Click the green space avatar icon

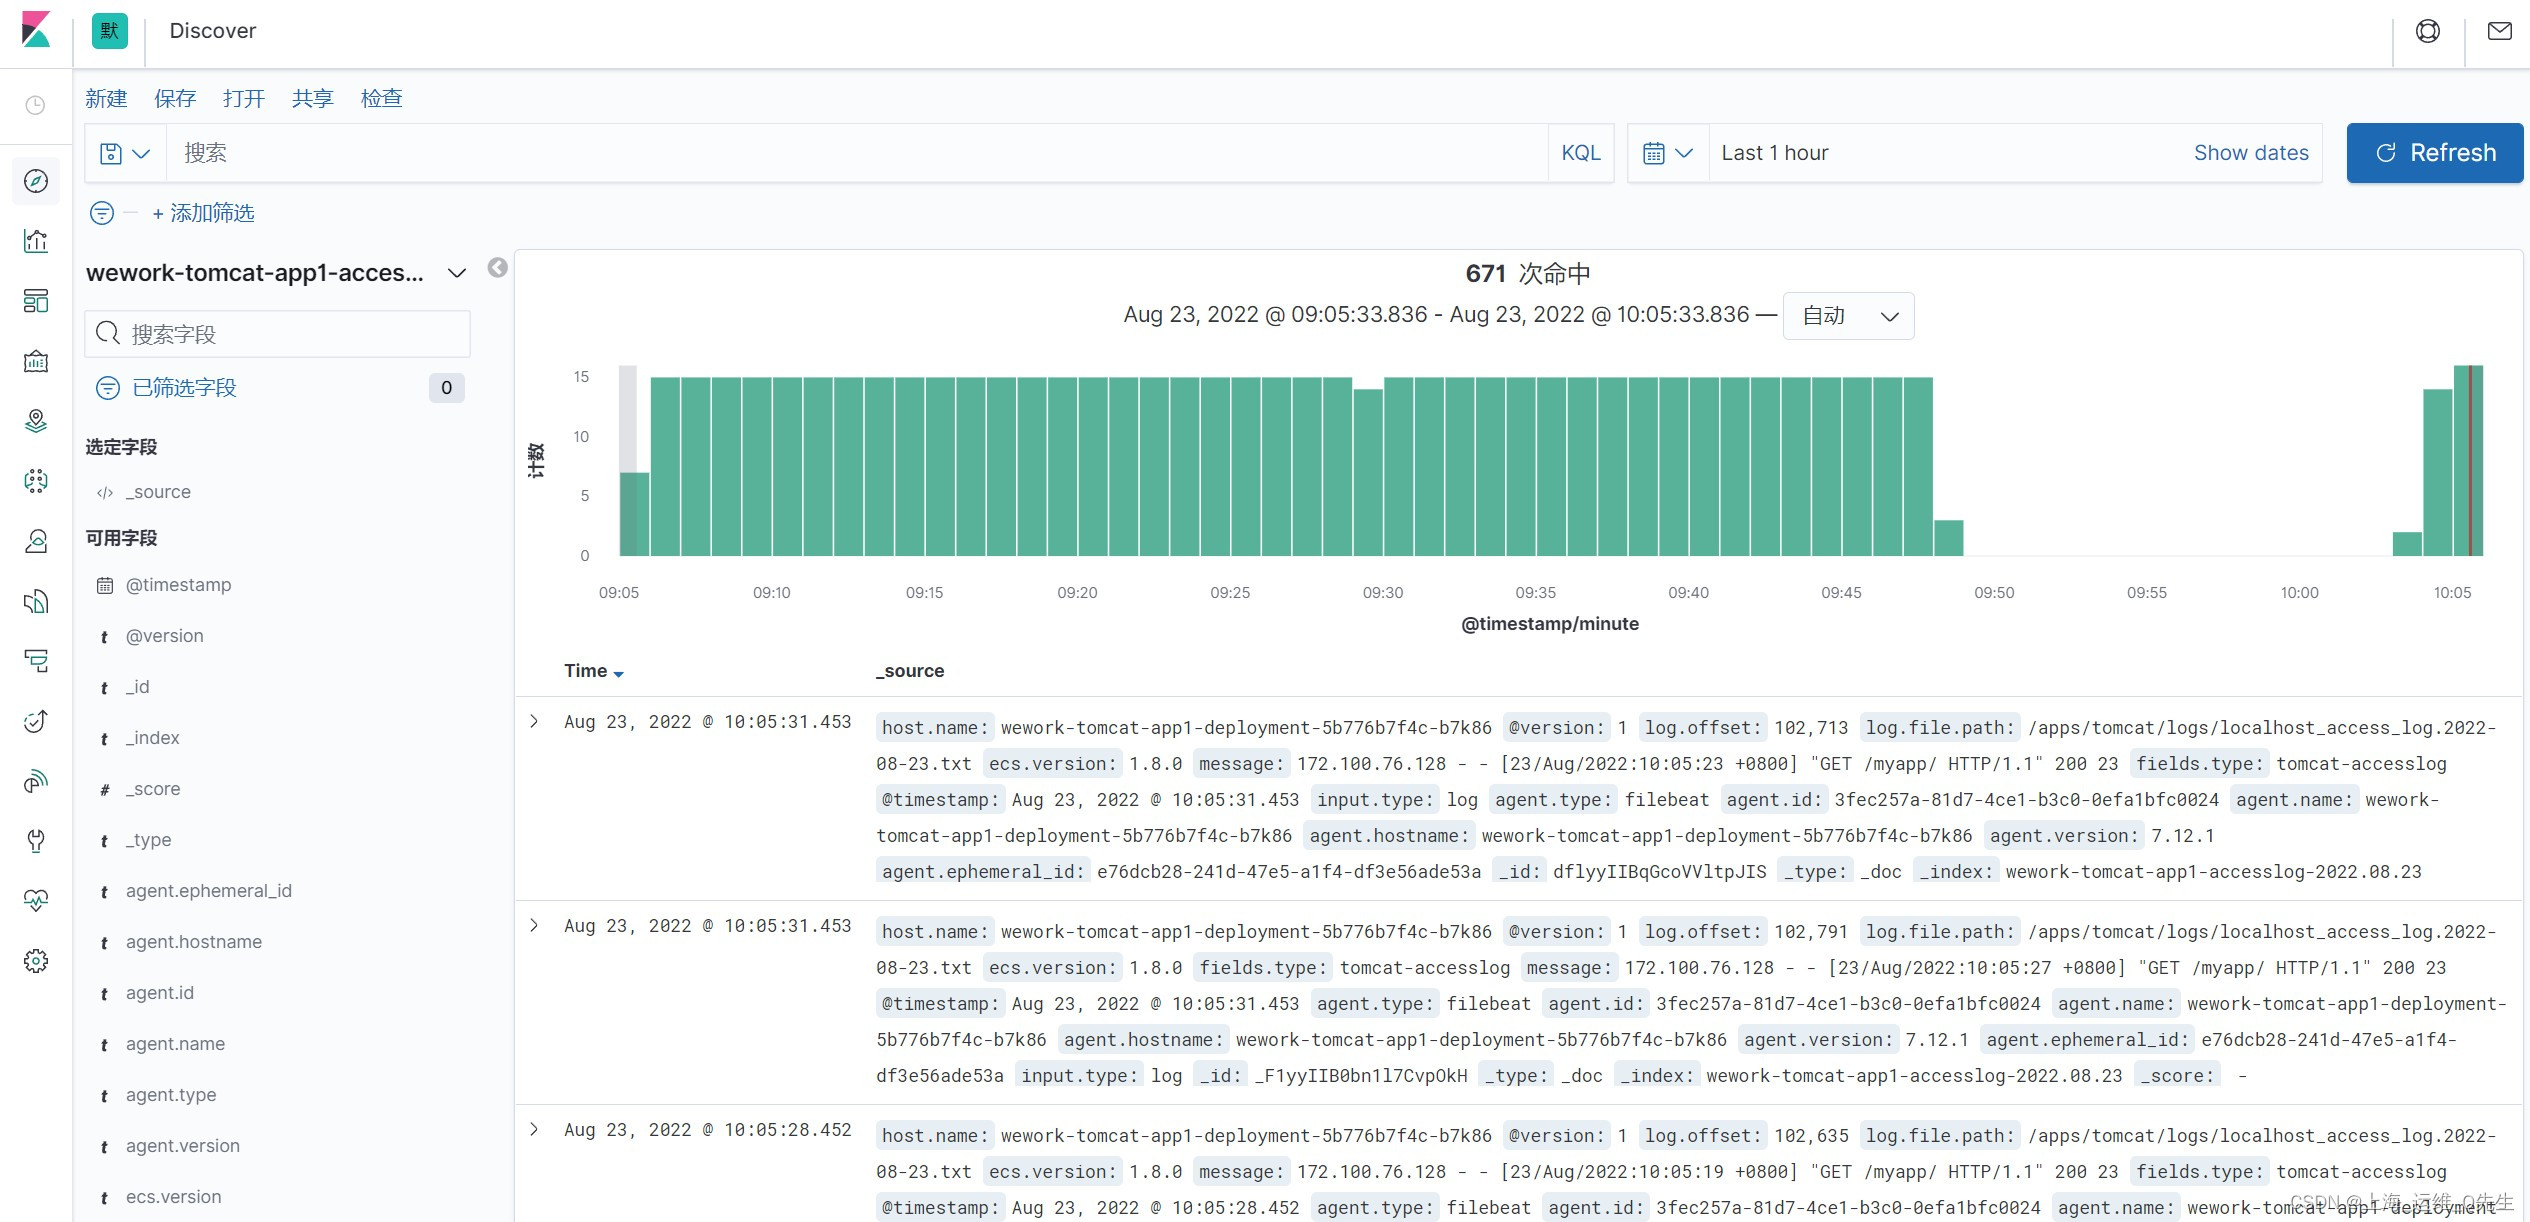110,31
